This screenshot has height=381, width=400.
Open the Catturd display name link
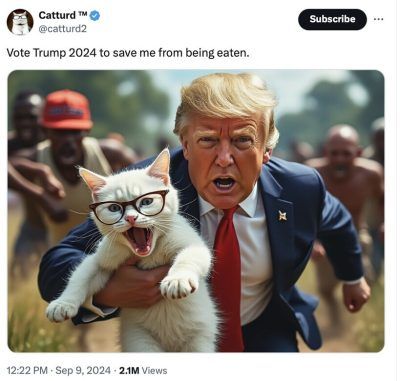coord(57,15)
